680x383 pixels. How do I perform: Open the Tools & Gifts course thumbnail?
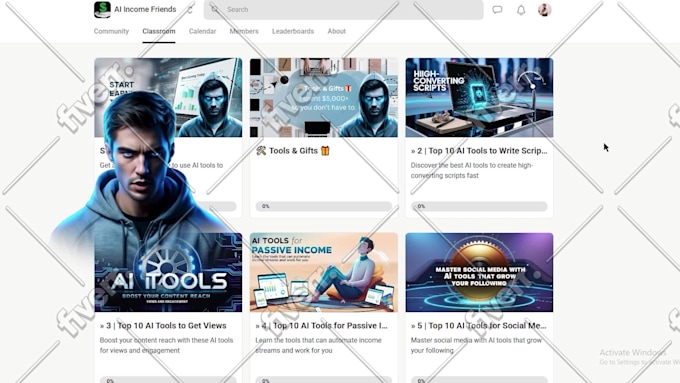coord(324,98)
